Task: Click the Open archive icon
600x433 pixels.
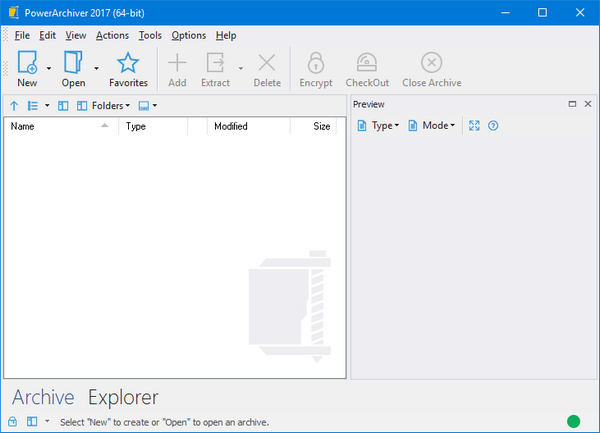Action: (73, 62)
